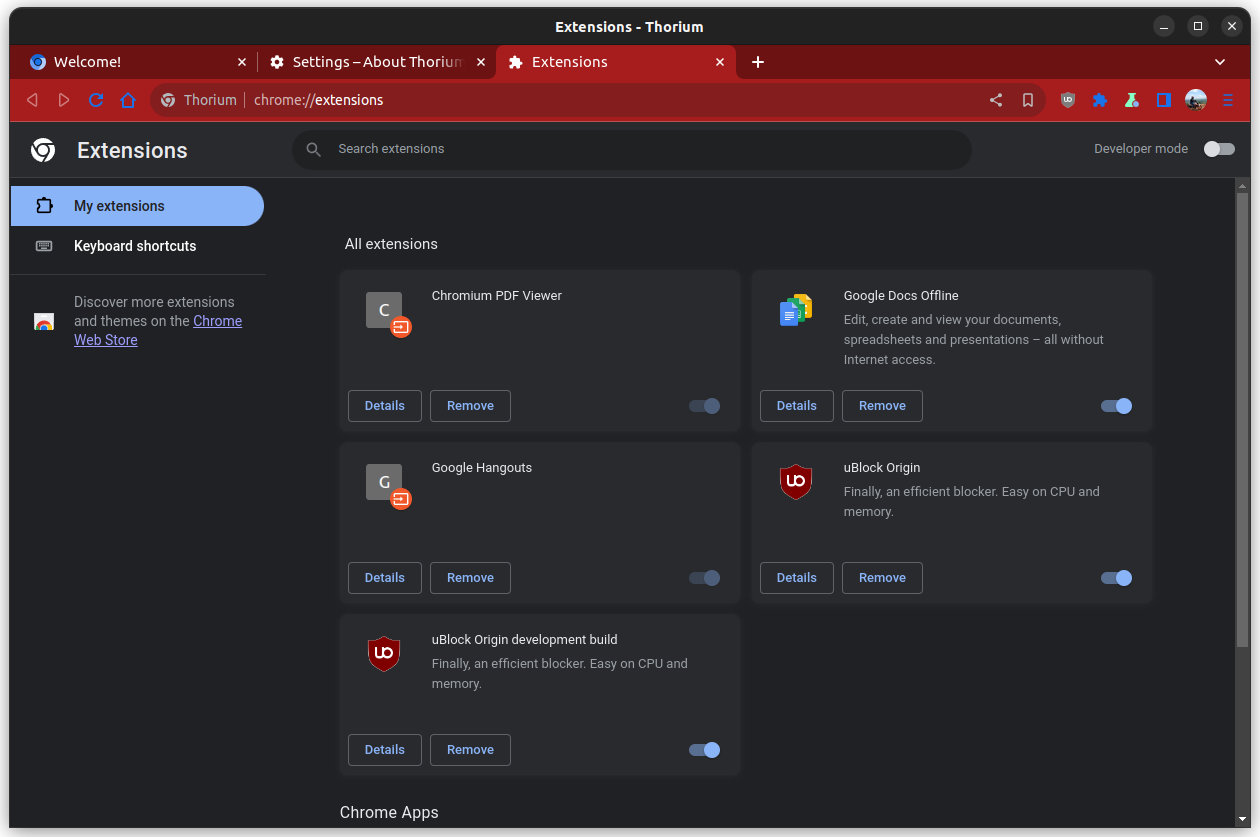Screen dimensions: 1260x837
Task: Enable Developer mode
Action: tap(1219, 148)
